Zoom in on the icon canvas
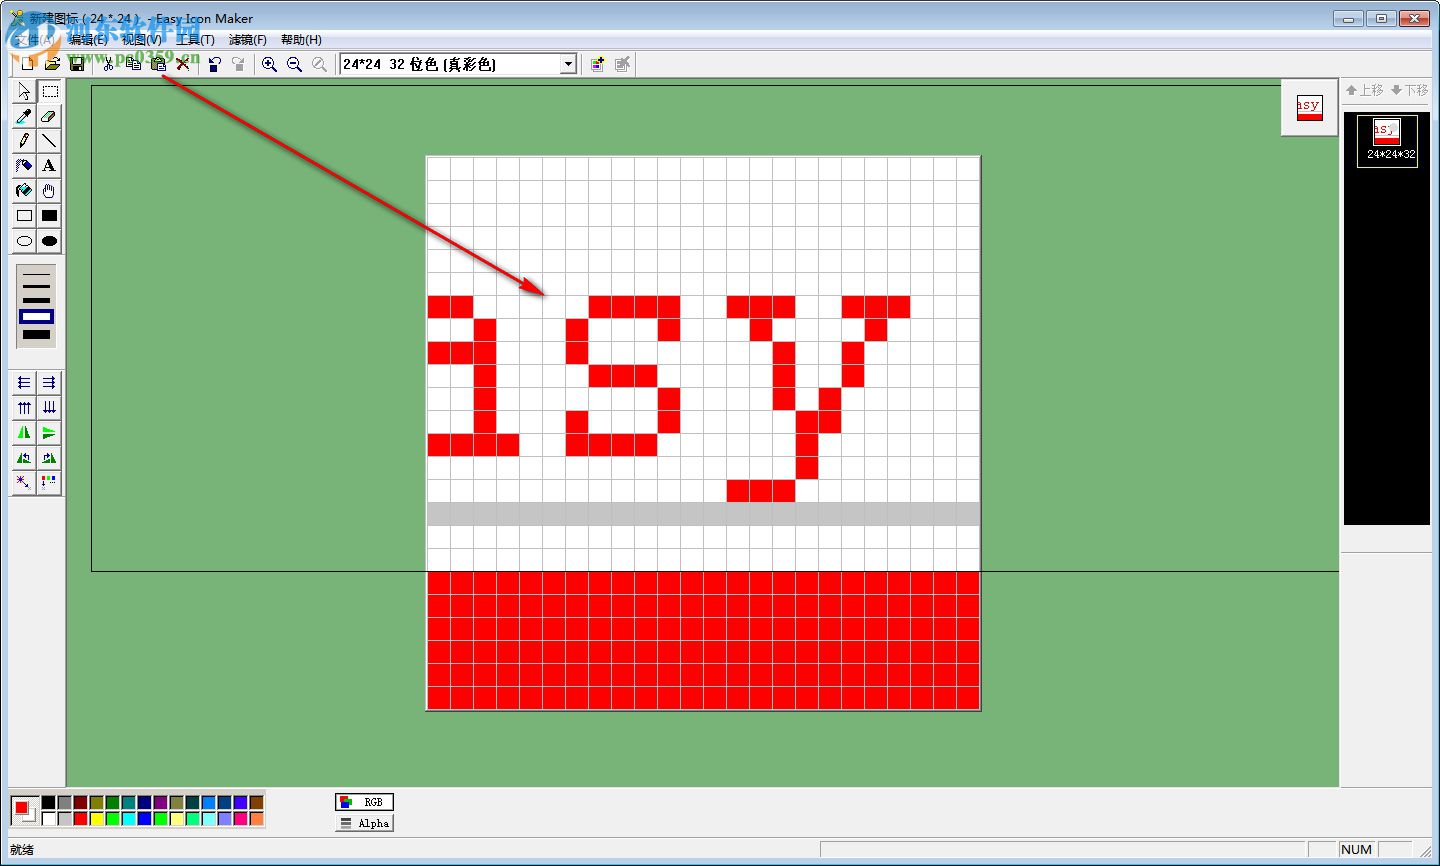 [x=270, y=64]
